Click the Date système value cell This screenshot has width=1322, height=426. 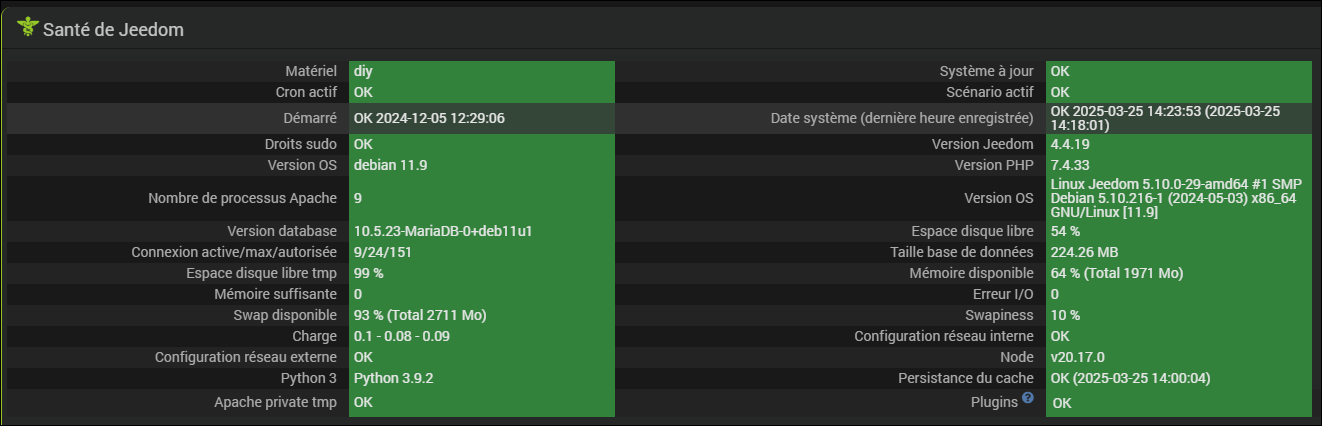(1177, 118)
